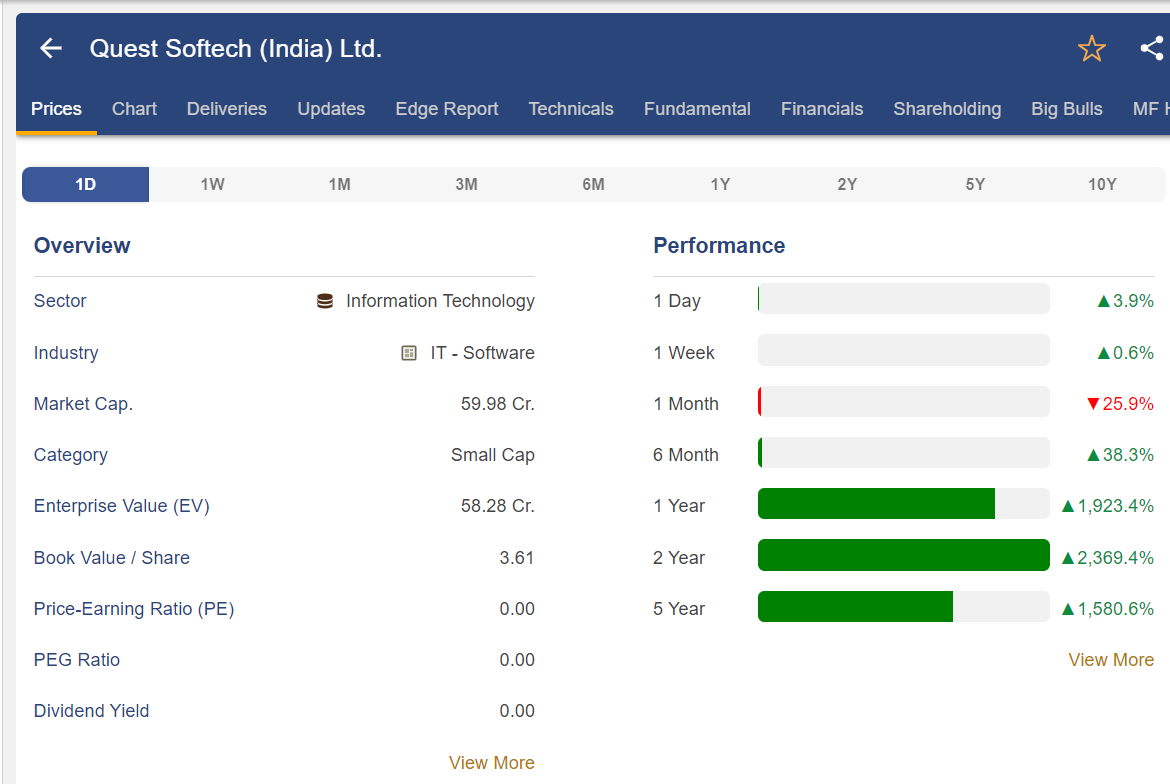Viewport: 1170px width, 784px height.
Task: Click the Dividend Yield label
Action: [92, 711]
